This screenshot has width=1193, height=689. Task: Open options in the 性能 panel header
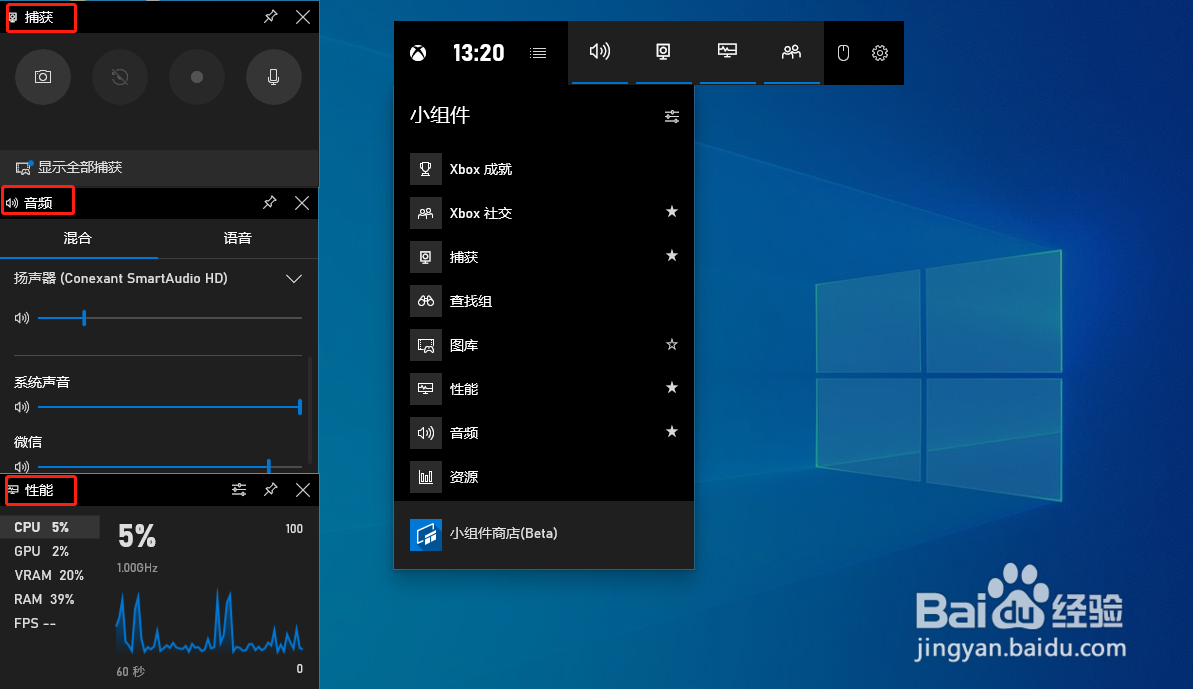[x=239, y=490]
